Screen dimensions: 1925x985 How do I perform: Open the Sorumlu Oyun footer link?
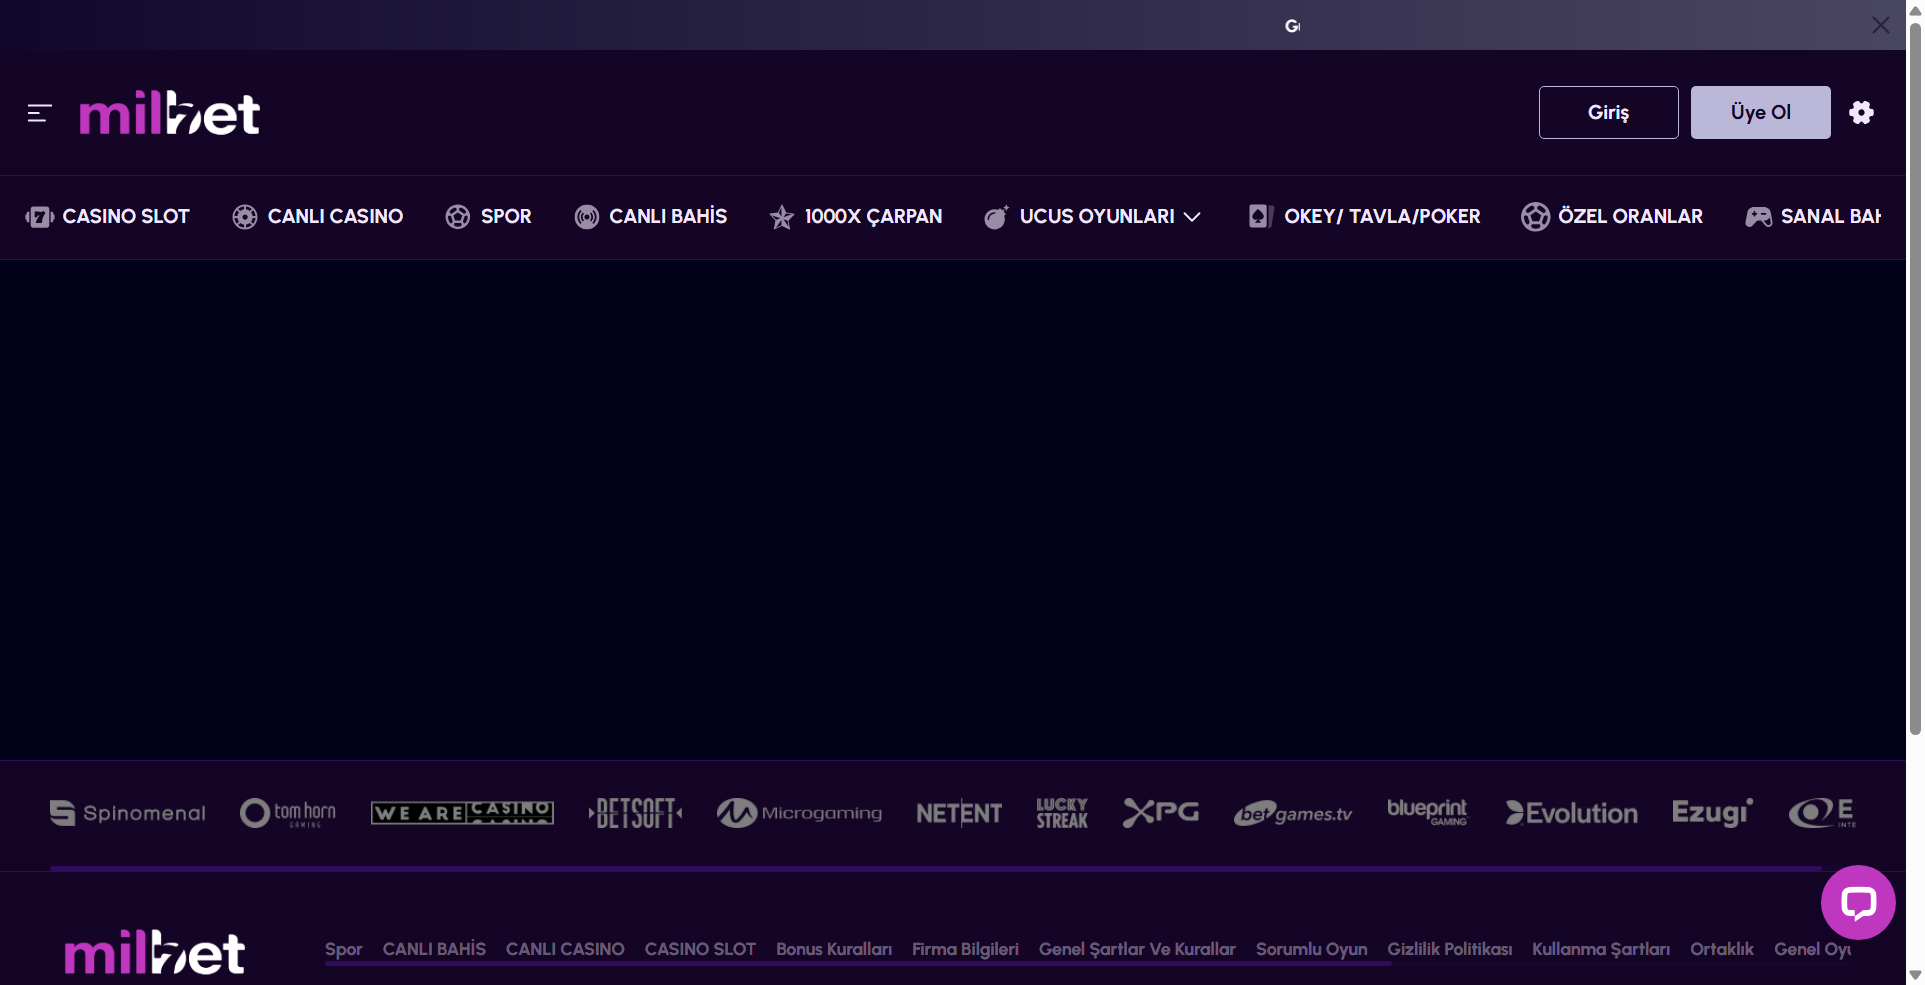click(1311, 949)
